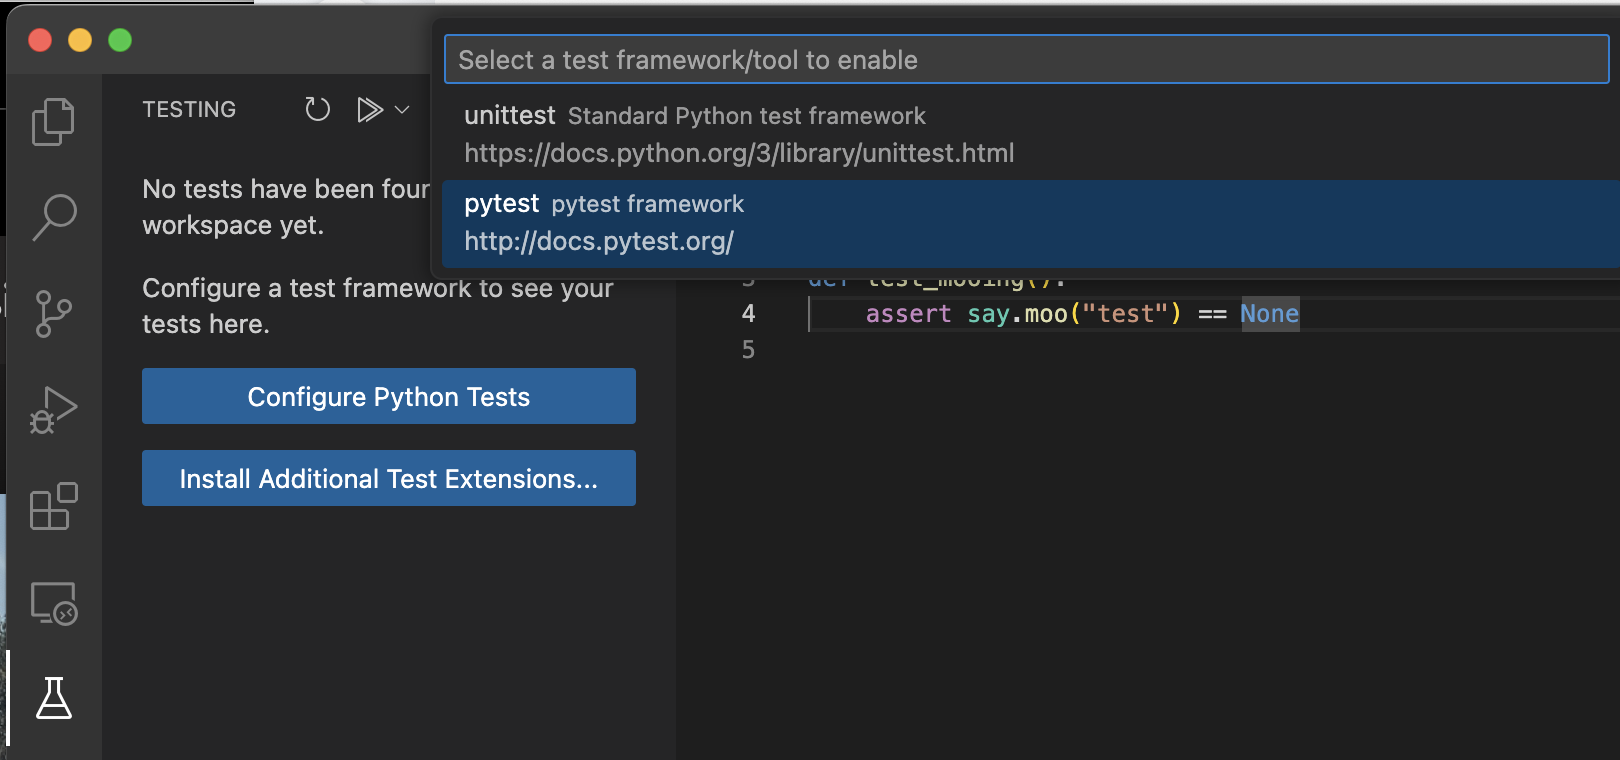This screenshot has height=760, width=1620.
Task: Click the "test" string in code
Action: point(1126,314)
